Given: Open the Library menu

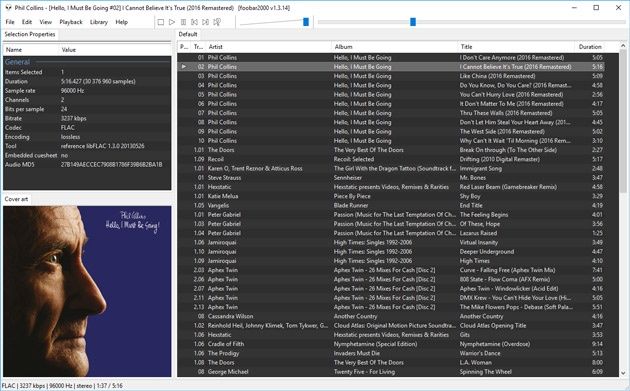Looking at the screenshot, I should [x=99, y=22].
